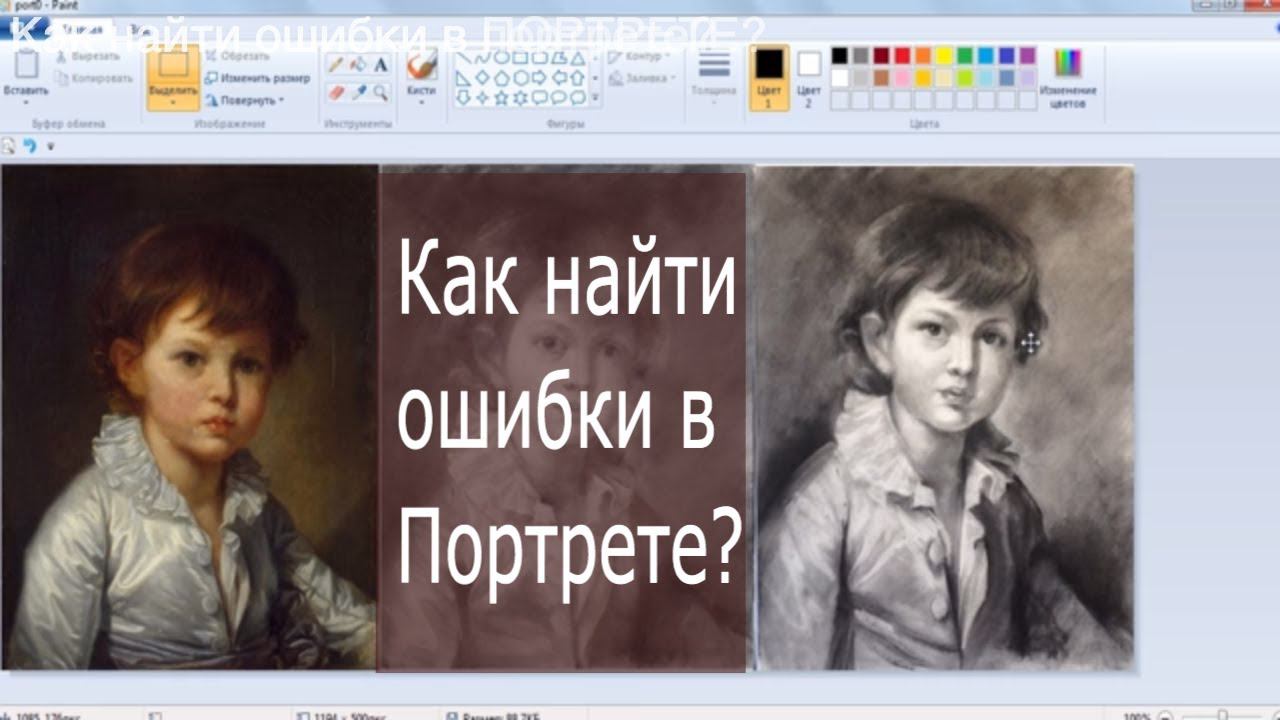Activate the Цвет 1 foreground color box
Screen dimensions: 1280x720
click(769, 77)
